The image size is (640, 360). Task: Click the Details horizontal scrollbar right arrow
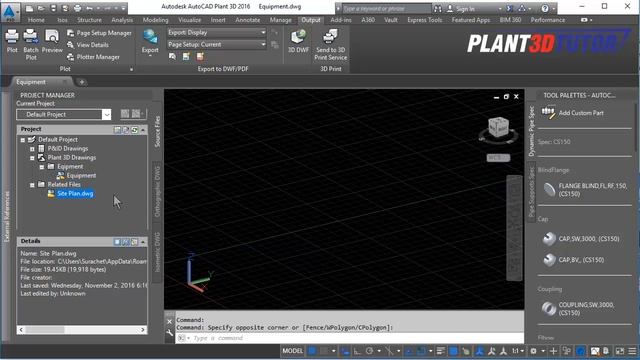click(143, 329)
